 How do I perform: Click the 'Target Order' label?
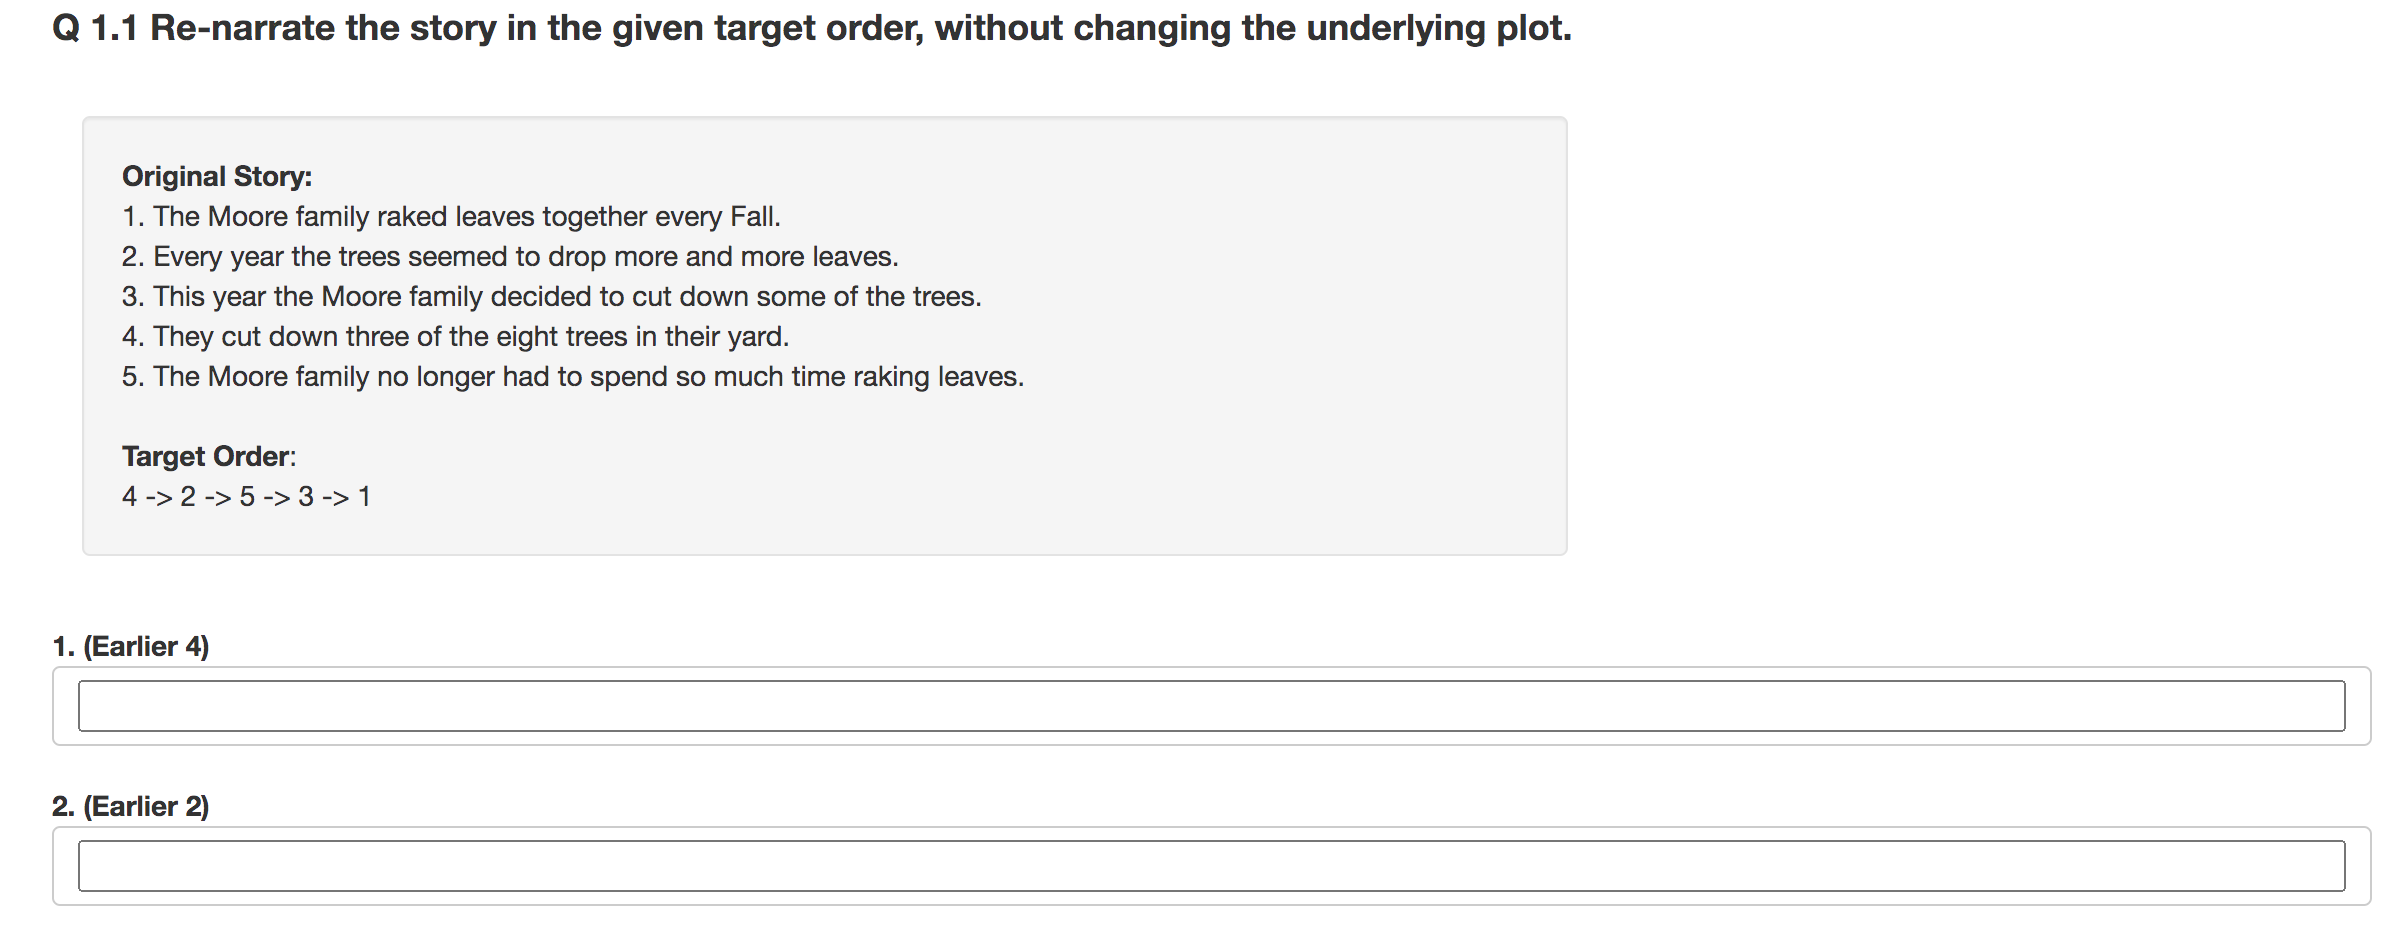pos(208,457)
